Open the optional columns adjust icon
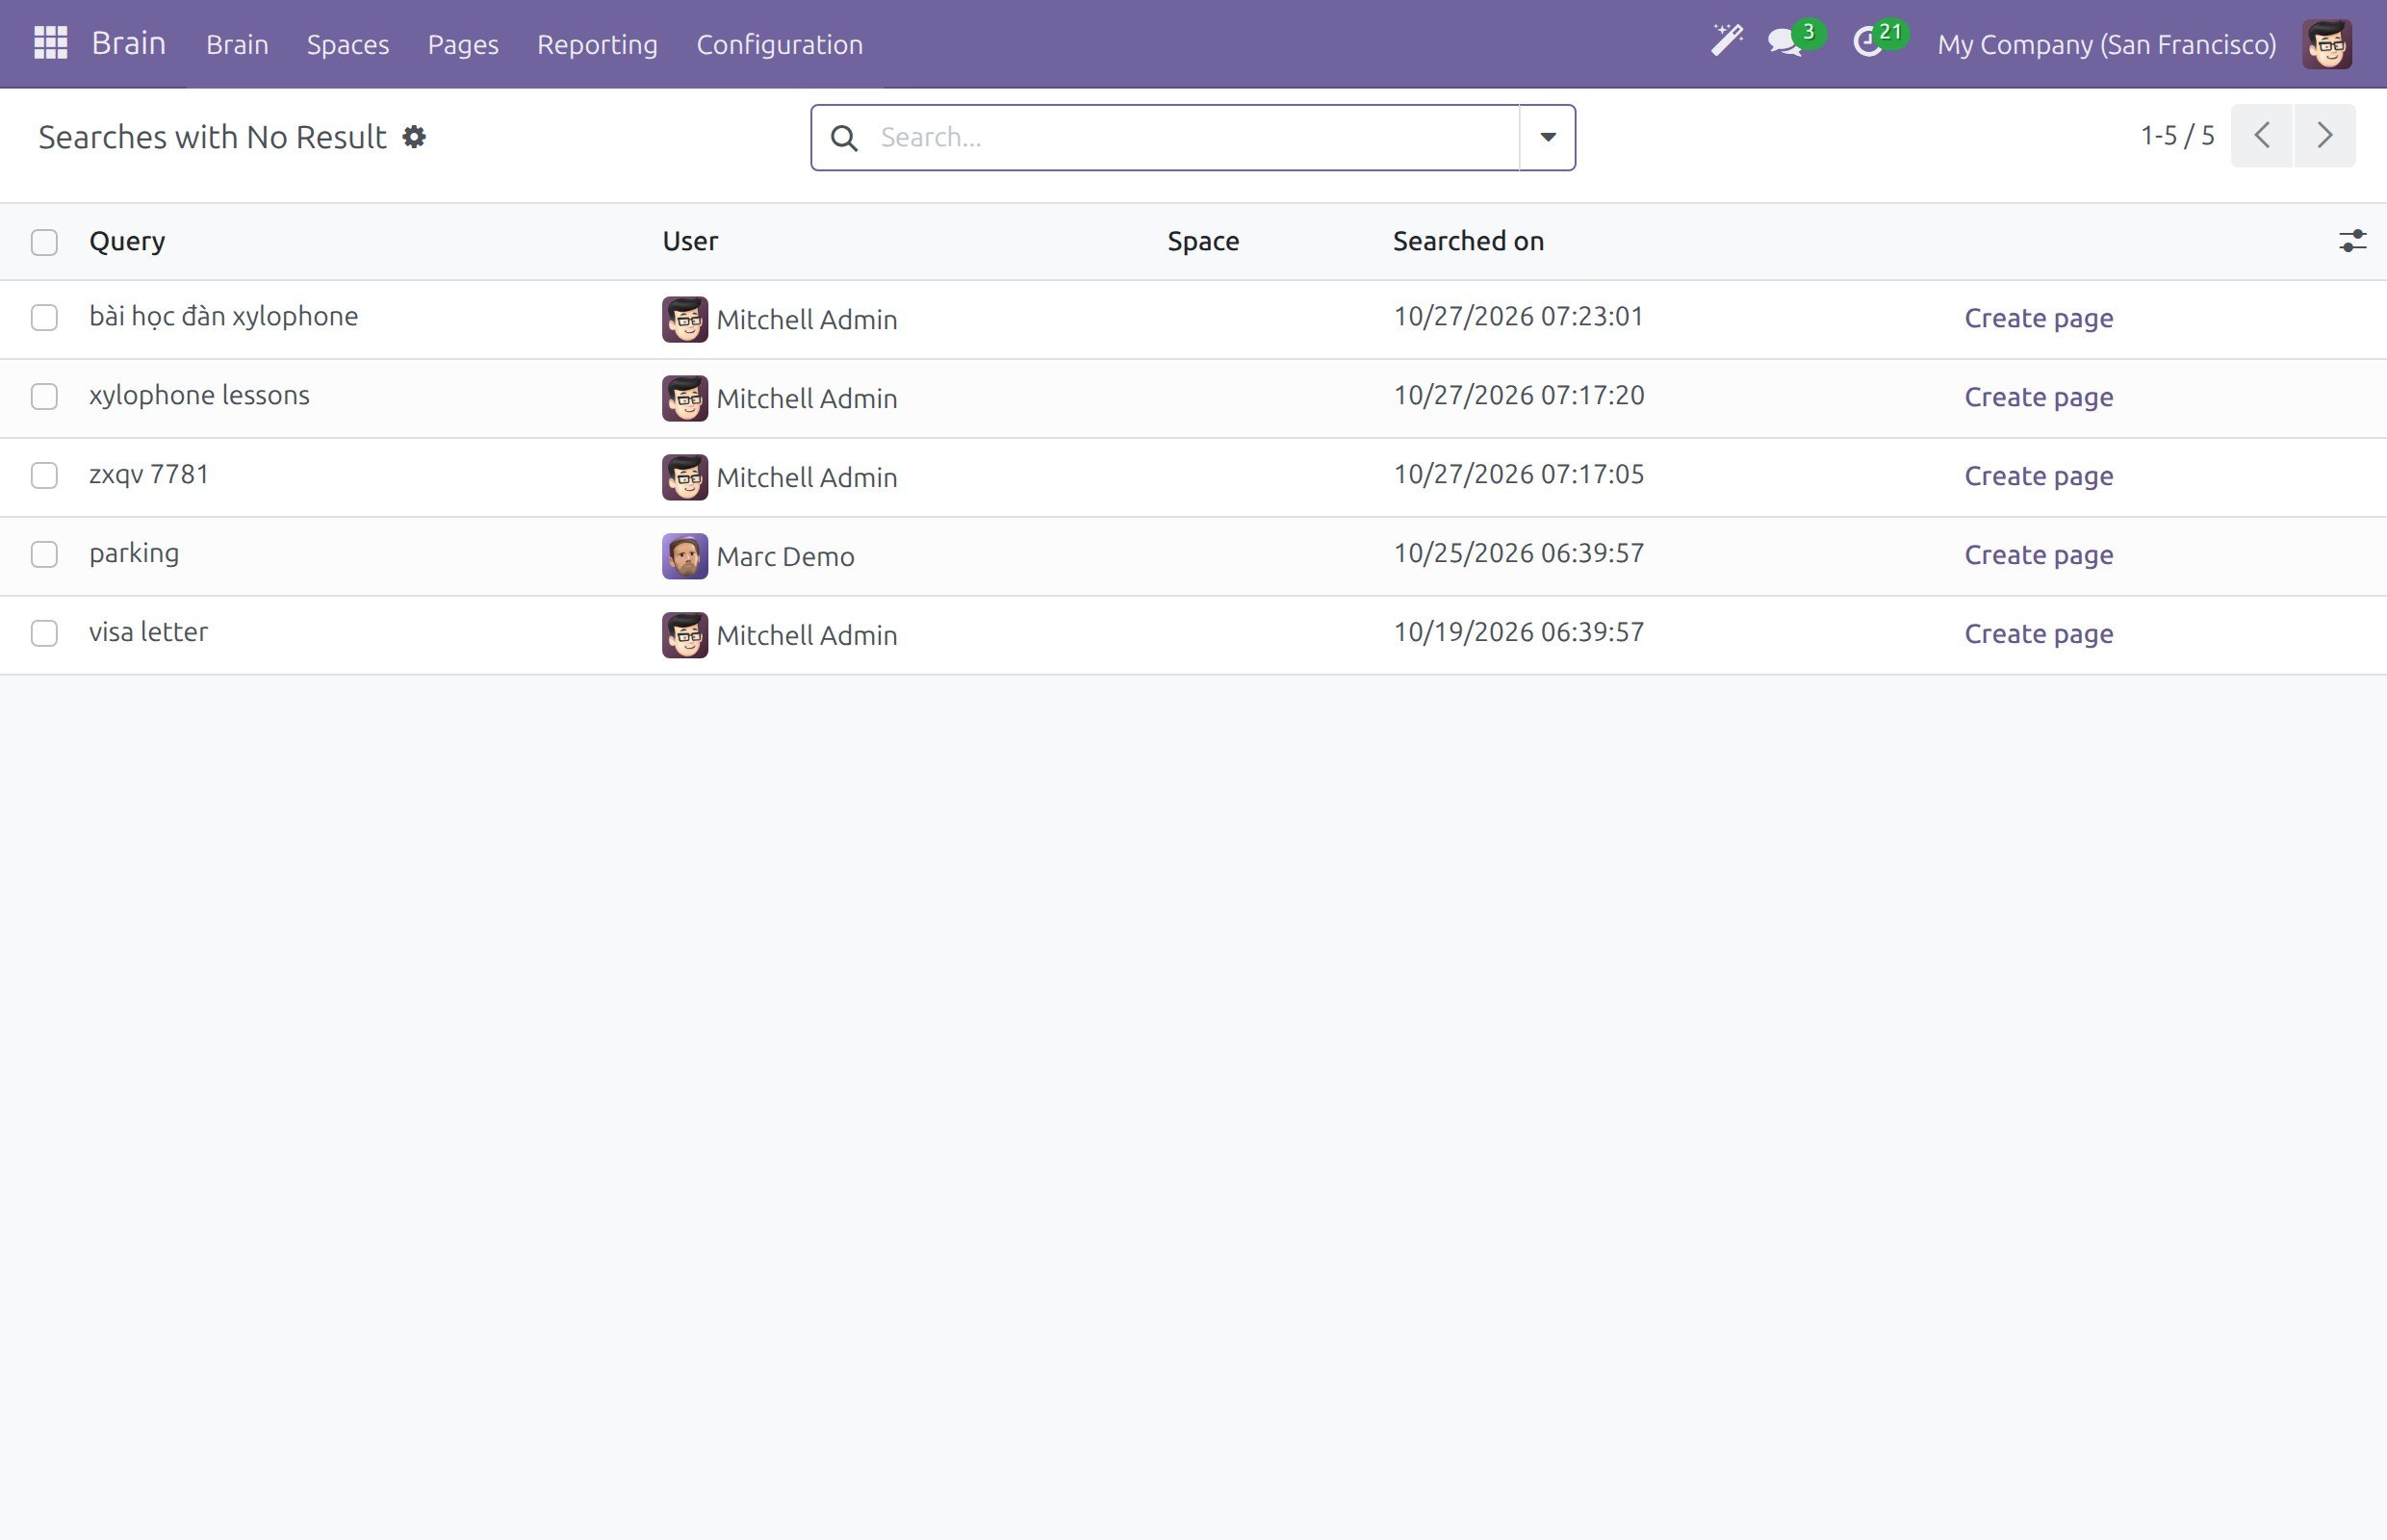 tap(2352, 241)
